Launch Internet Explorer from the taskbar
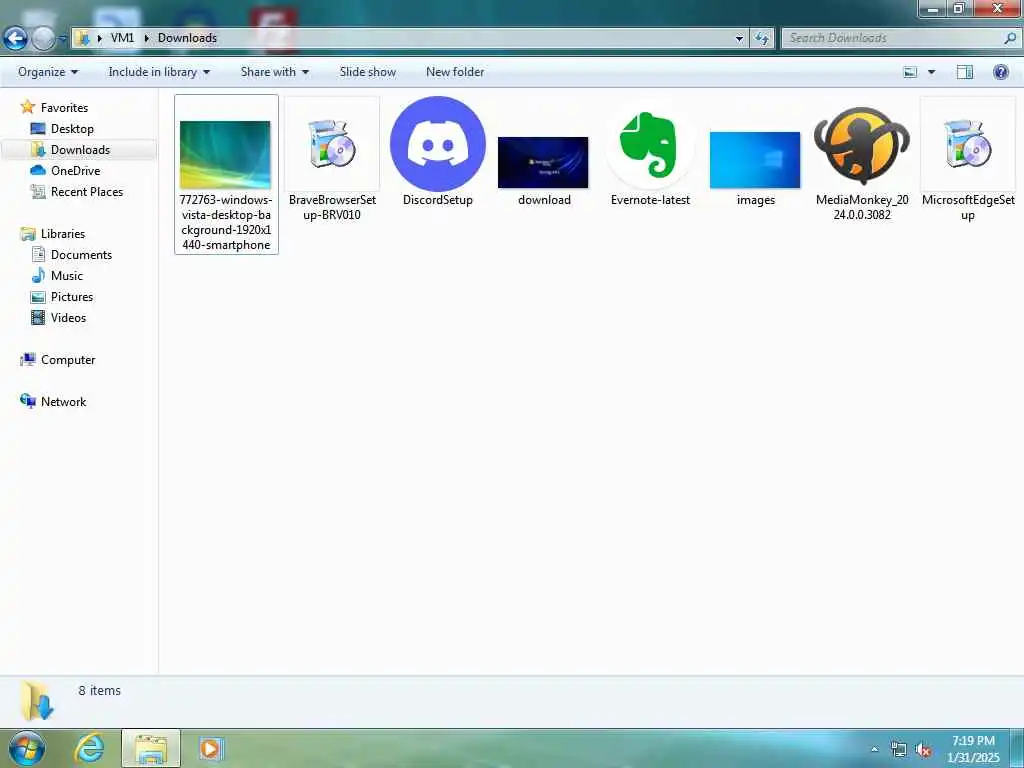The width and height of the screenshot is (1024, 768). [89, 748]
